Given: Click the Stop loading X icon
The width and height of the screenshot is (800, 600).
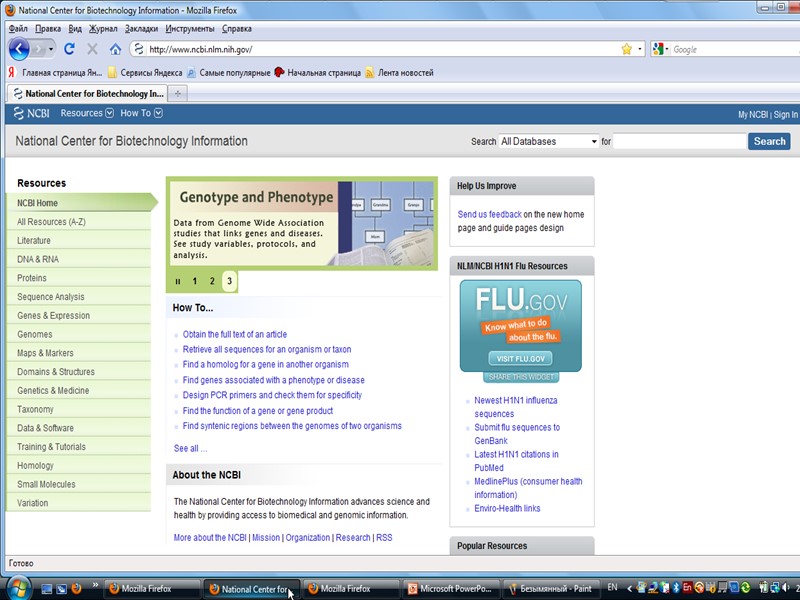Looking at the screenshot, I should pyautogui.click(x=92, y=49).
